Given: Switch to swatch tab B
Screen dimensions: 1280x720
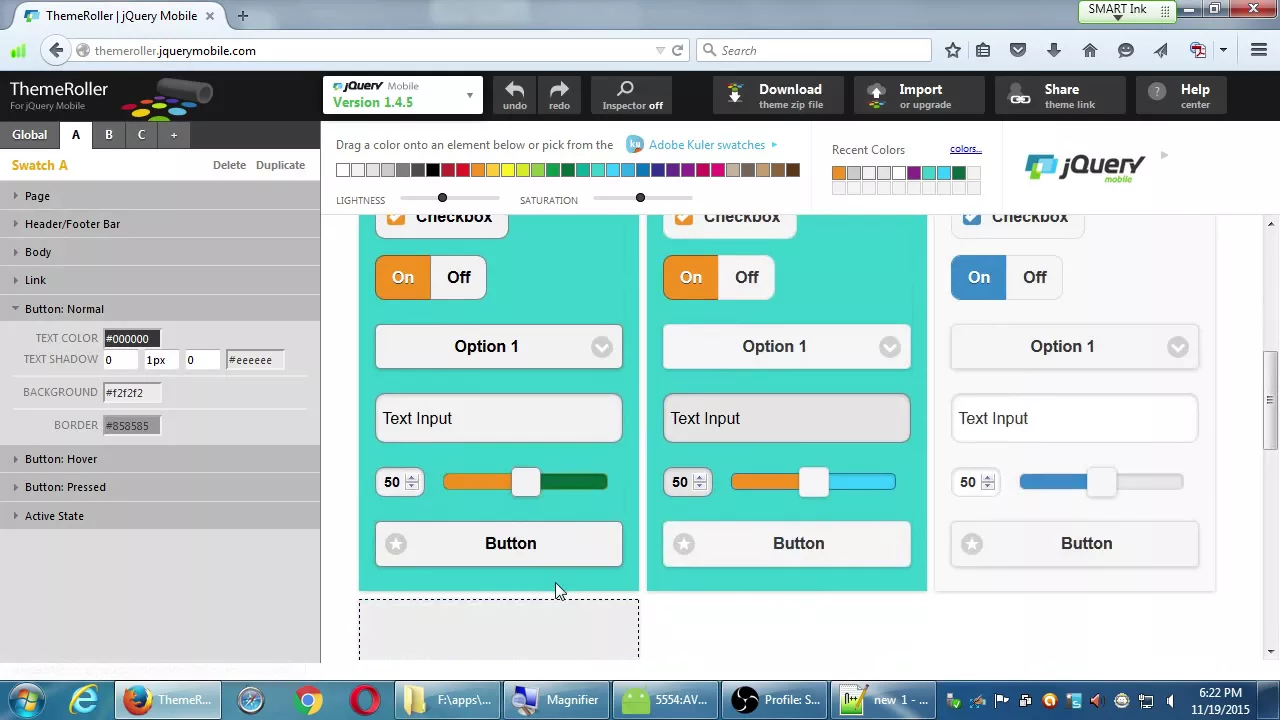Looking at the screenshot, I should click(x=109, y=135).
